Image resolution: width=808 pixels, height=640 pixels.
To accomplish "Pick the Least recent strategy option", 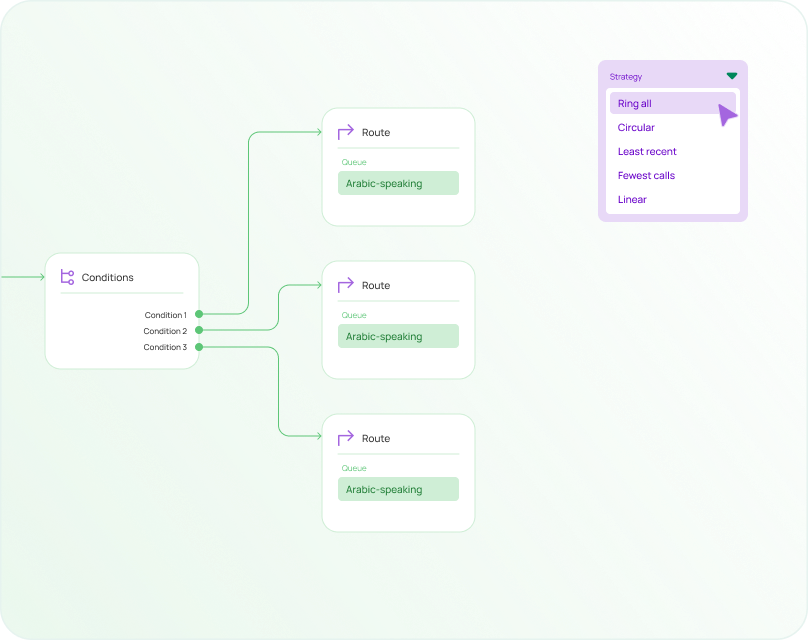I will (647, 152).
